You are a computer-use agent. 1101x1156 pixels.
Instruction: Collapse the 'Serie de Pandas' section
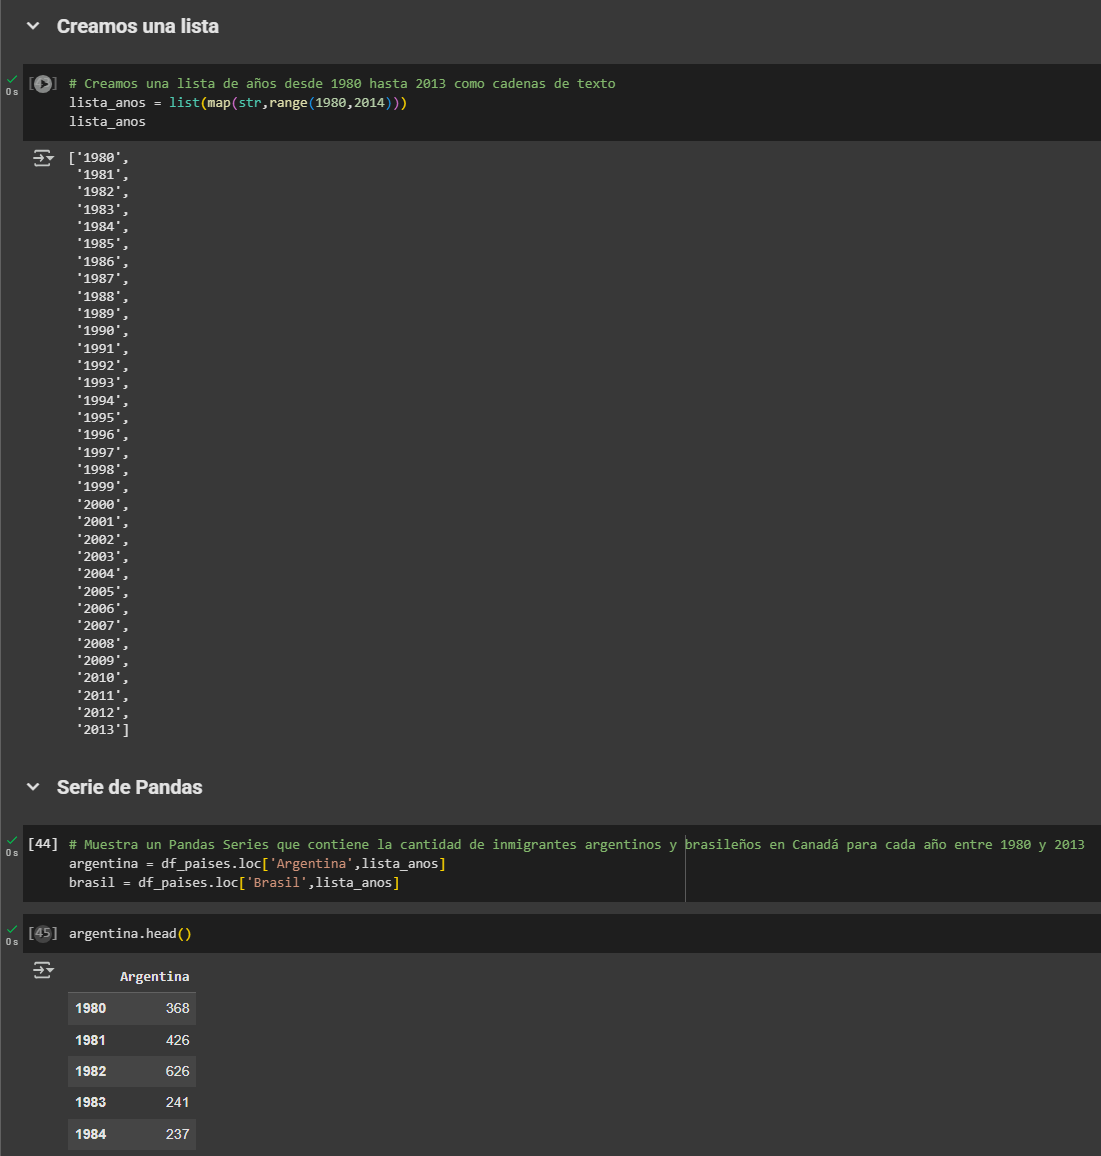[x=32, y=787]
